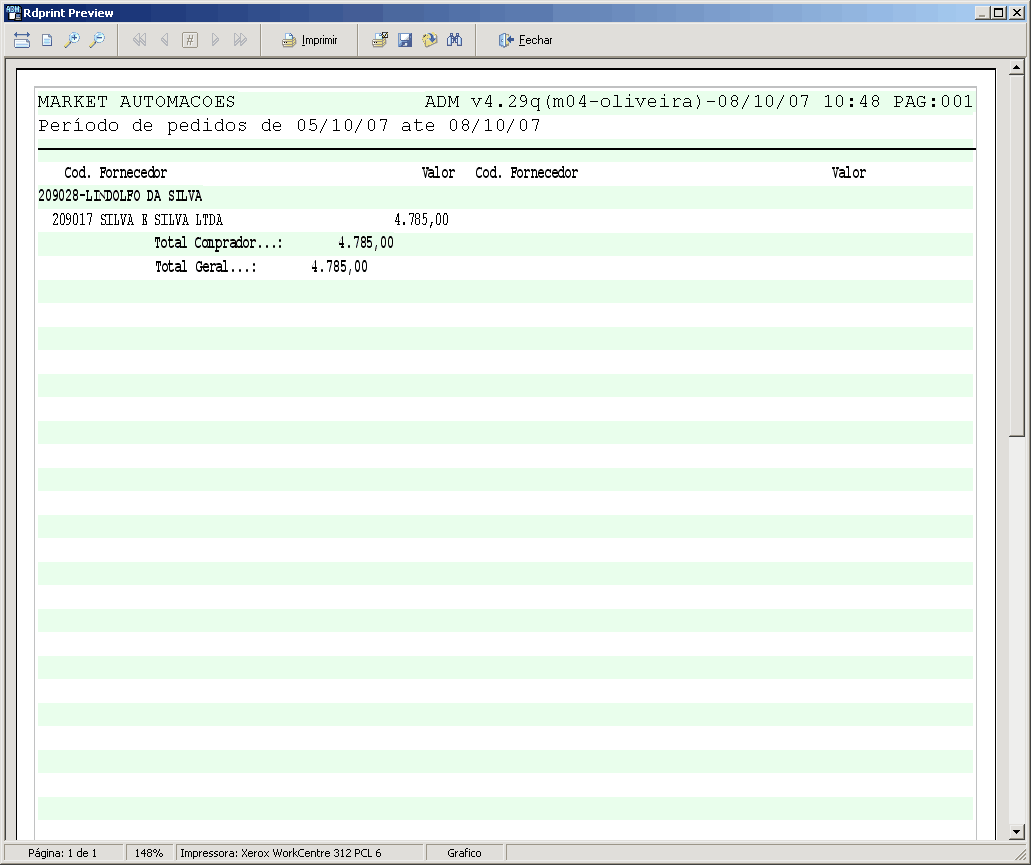The image size is (1031, 865).
Task: Go to last page arrow
Action: (x=240, y=40)
